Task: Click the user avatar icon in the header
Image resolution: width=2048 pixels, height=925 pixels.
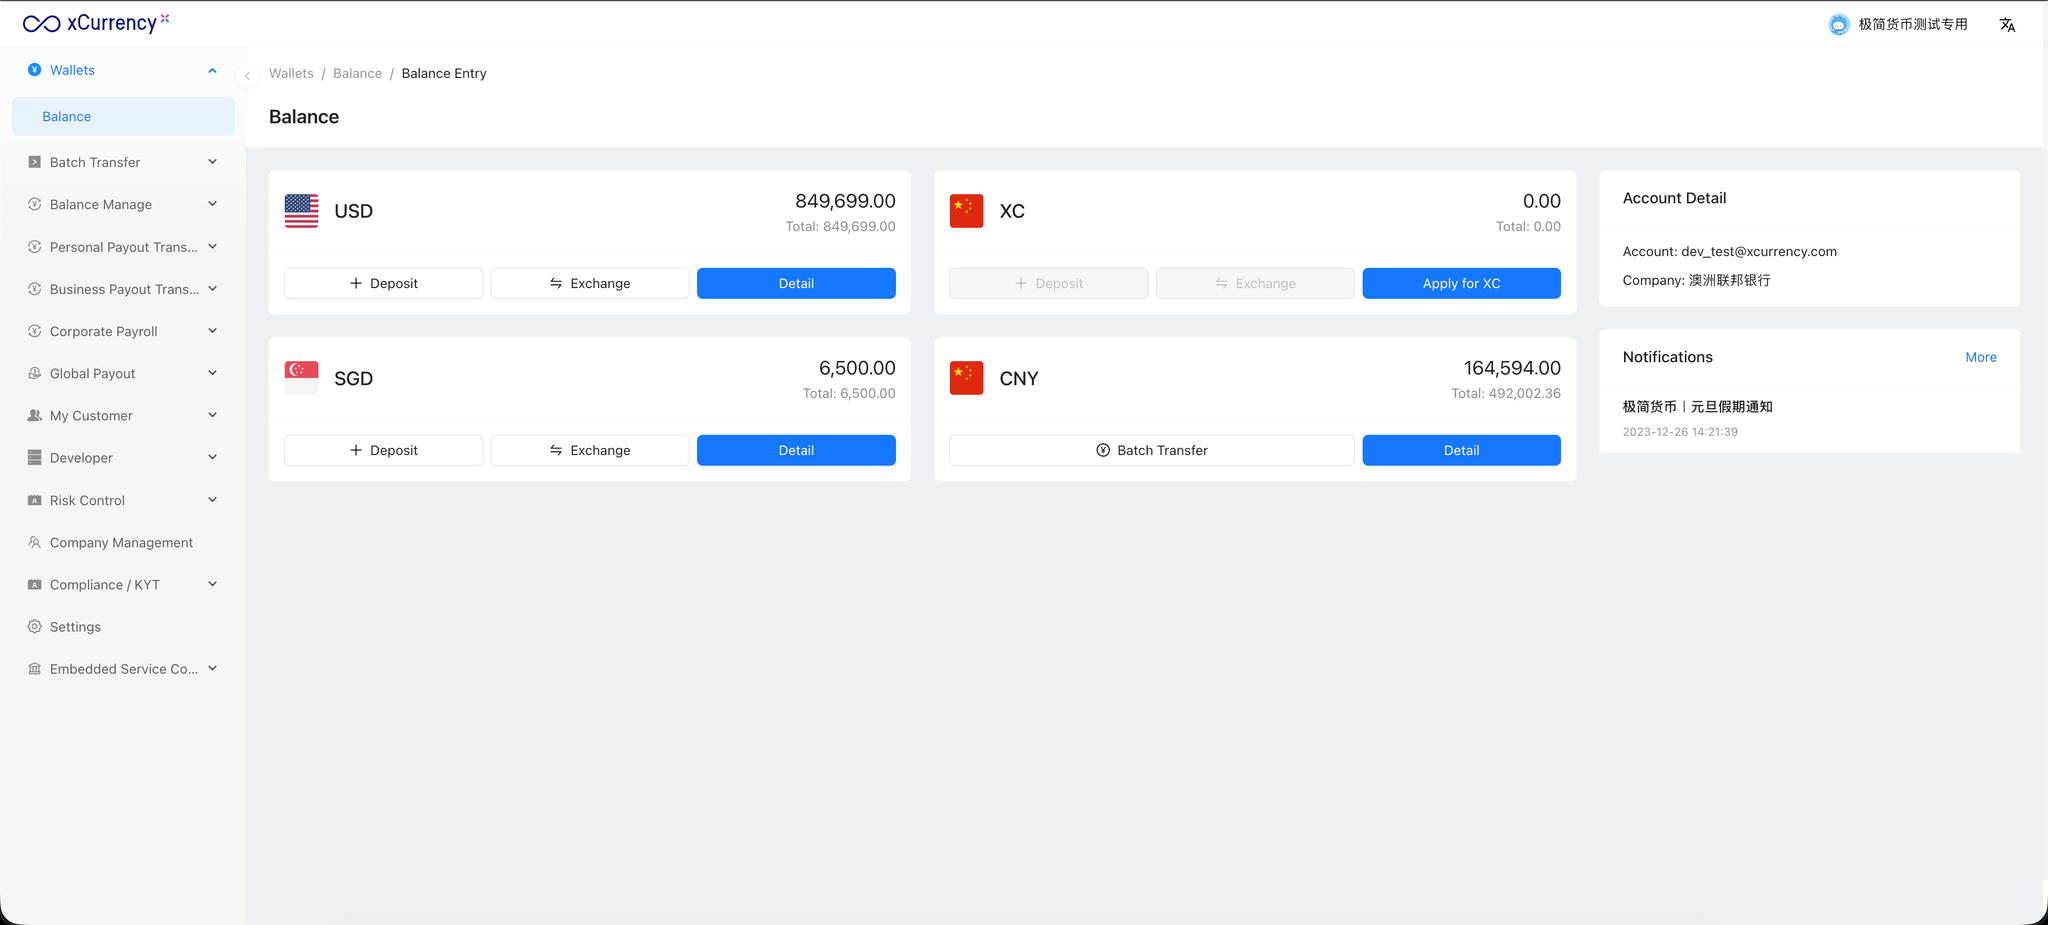Action: click(1839, 25)
